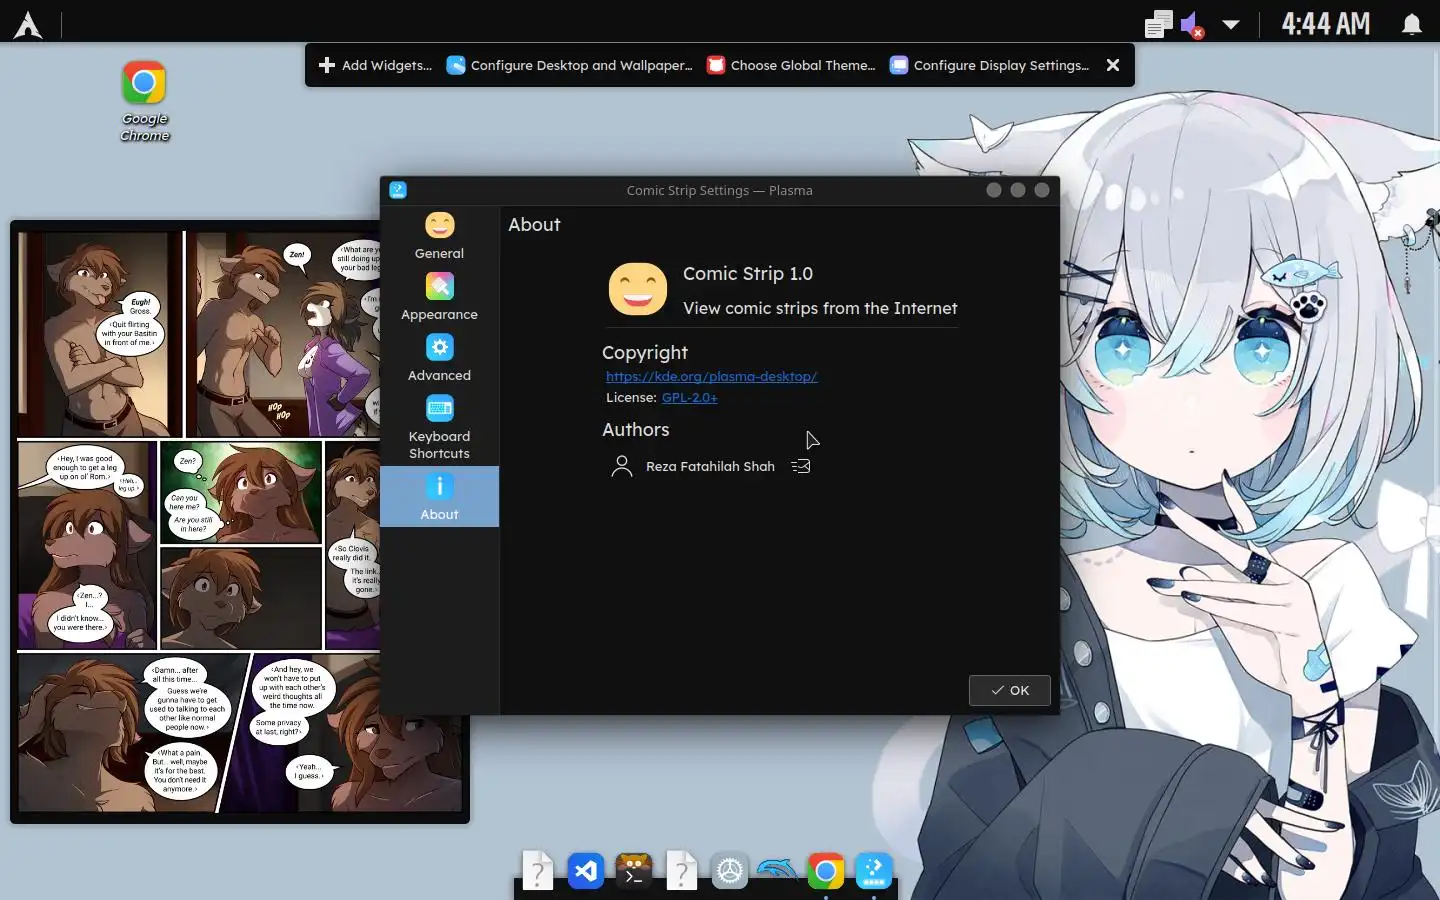Click "View comic strips from the Internet" text

[x=820, y=308]
